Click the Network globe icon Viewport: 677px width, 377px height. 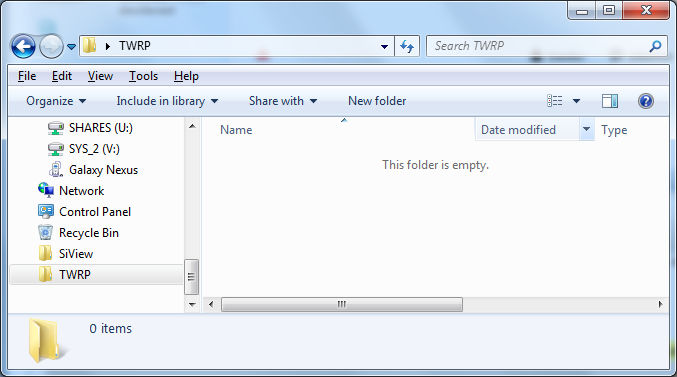46,190
